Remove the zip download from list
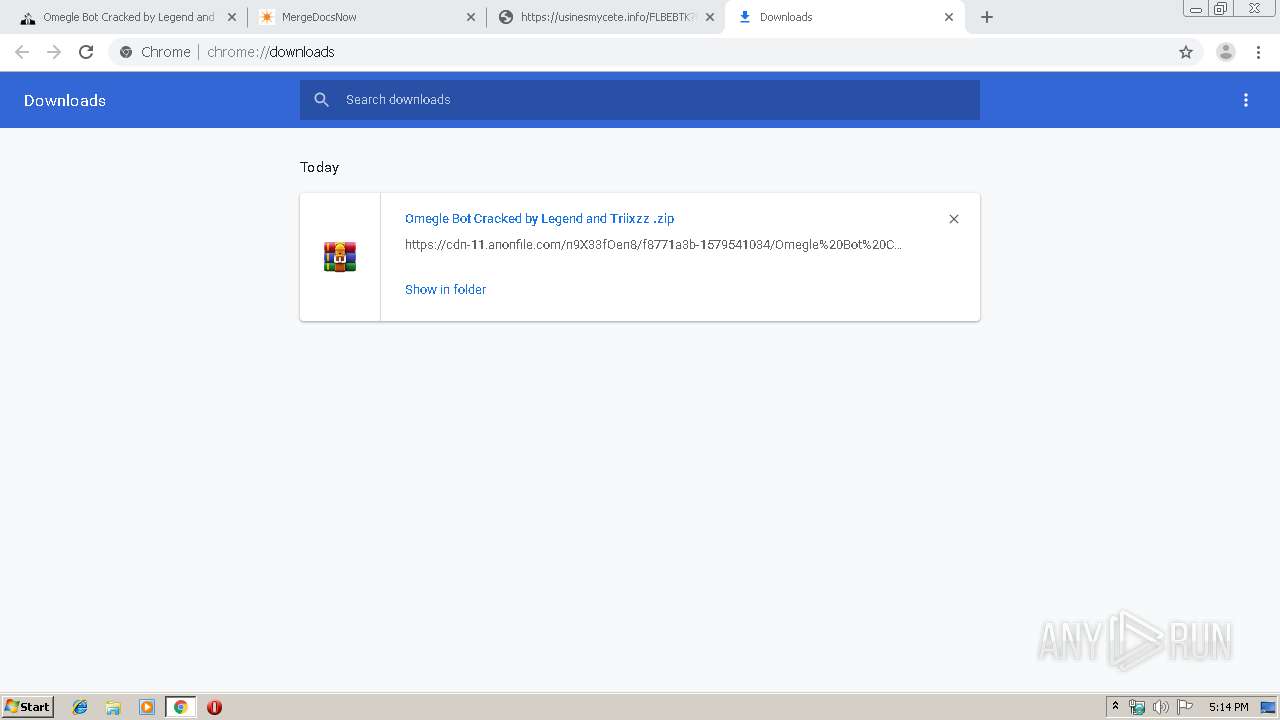The image size is (1280, 720). click(954, 219)
